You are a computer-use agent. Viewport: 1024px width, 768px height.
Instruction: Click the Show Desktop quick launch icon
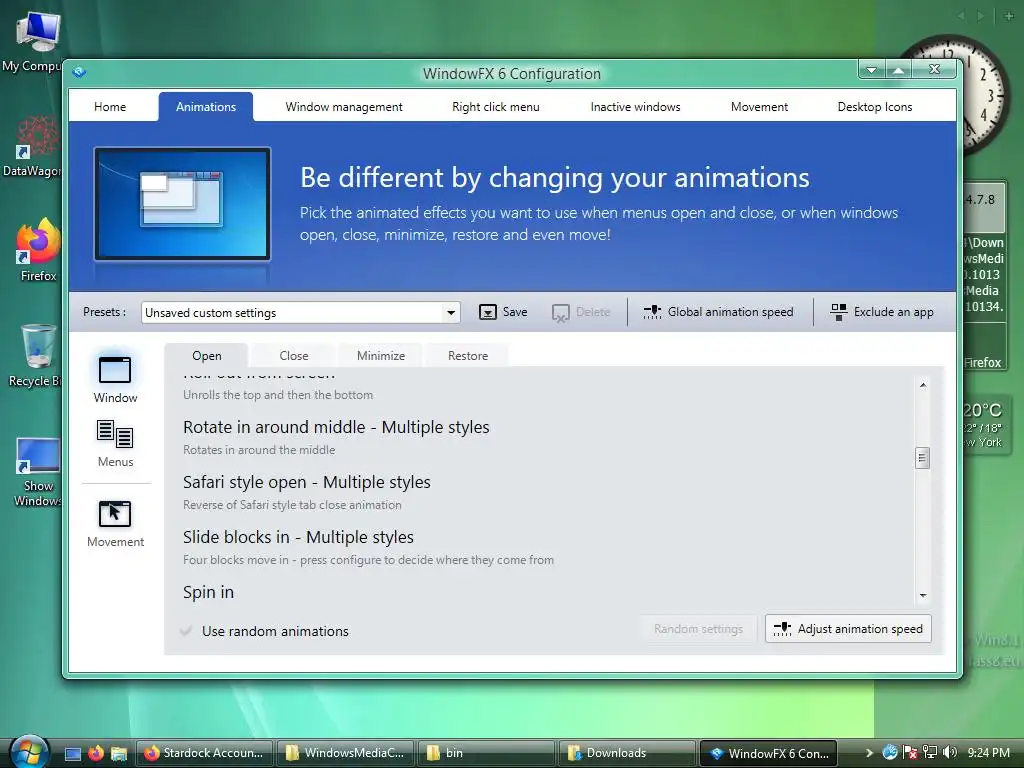pos(73,754)
